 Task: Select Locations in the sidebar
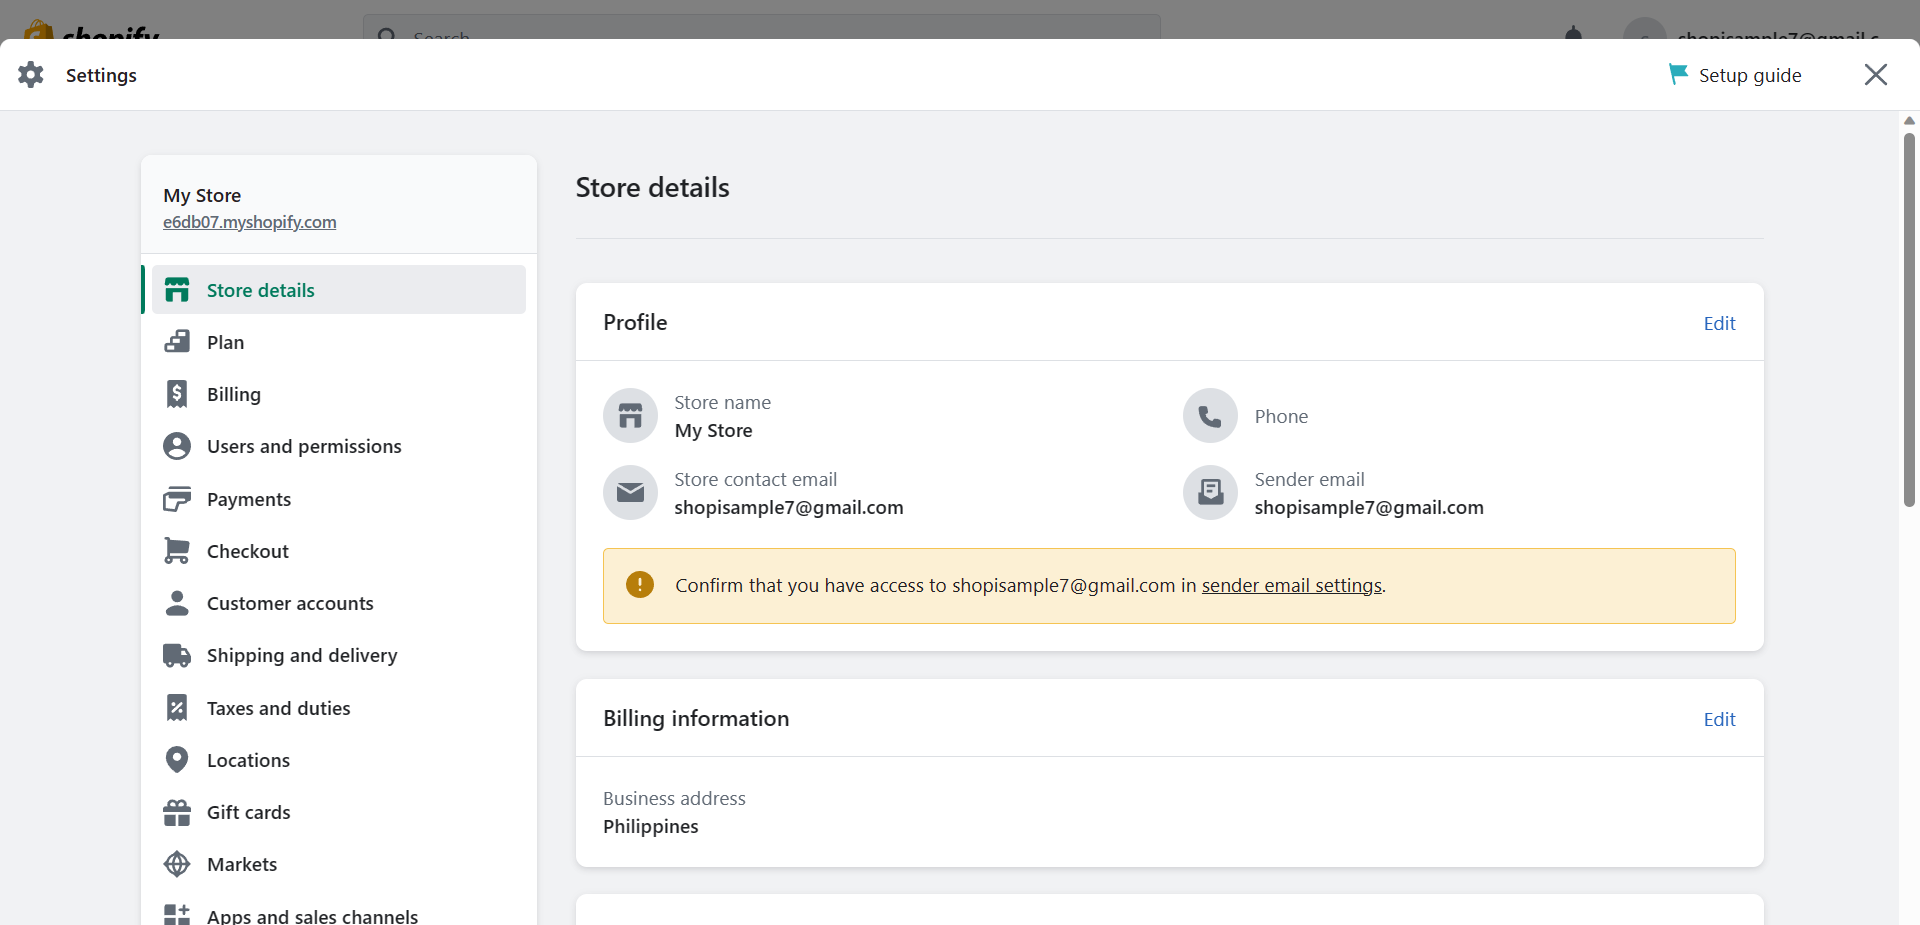coord(339,760)
